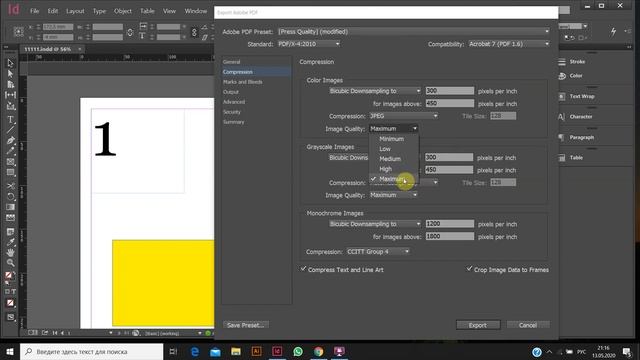Open Color Images Bicubic Downsampling dropdown
640x360 pixels.
375,91
